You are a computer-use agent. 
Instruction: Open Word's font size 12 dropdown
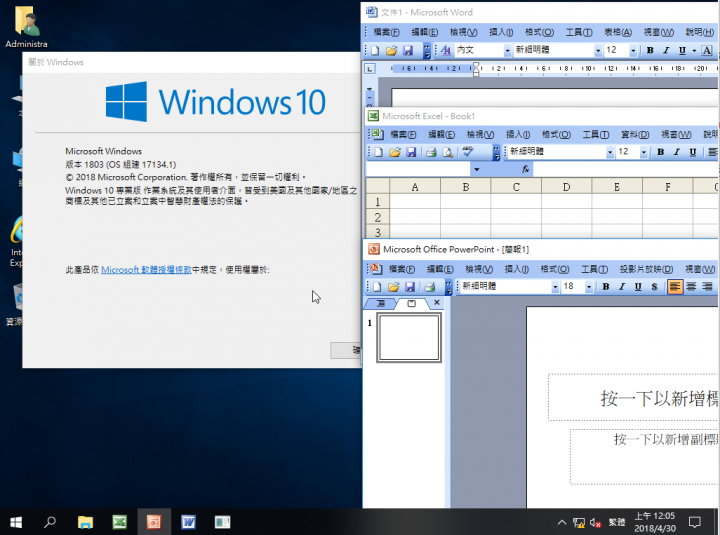633,51
